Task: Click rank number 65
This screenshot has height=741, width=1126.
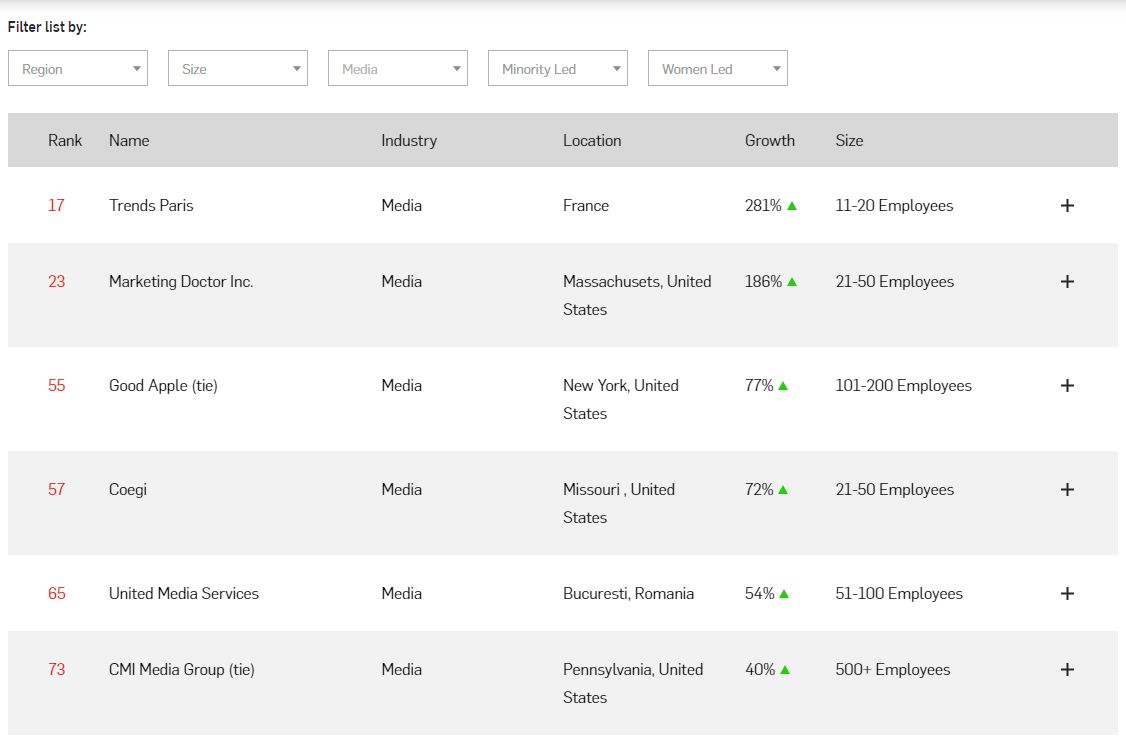Action: click(x=57, y=594)
